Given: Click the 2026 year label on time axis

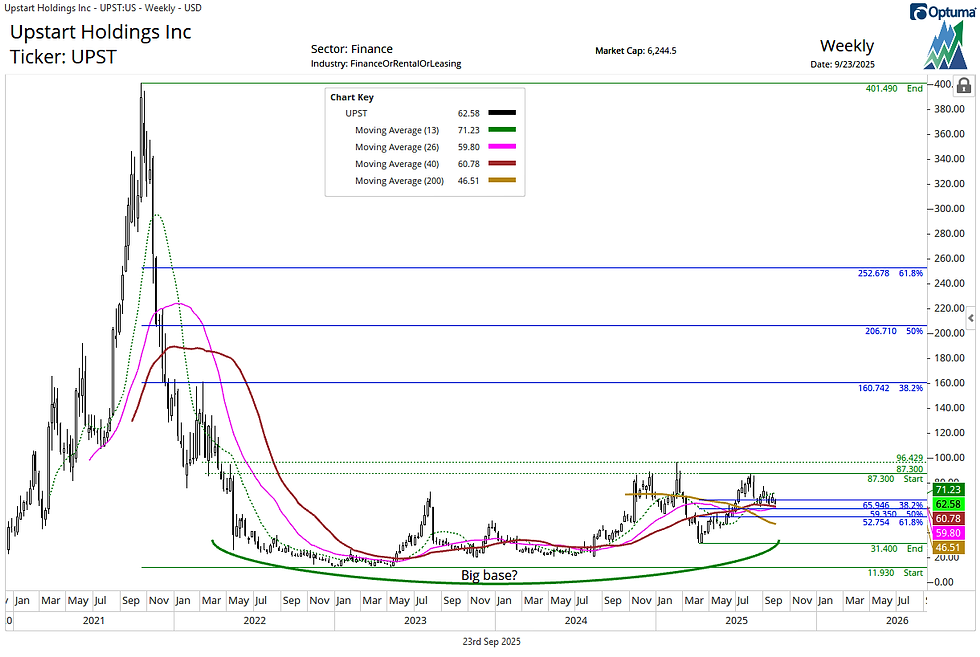Looking at the screenshot, I should 897,620.
